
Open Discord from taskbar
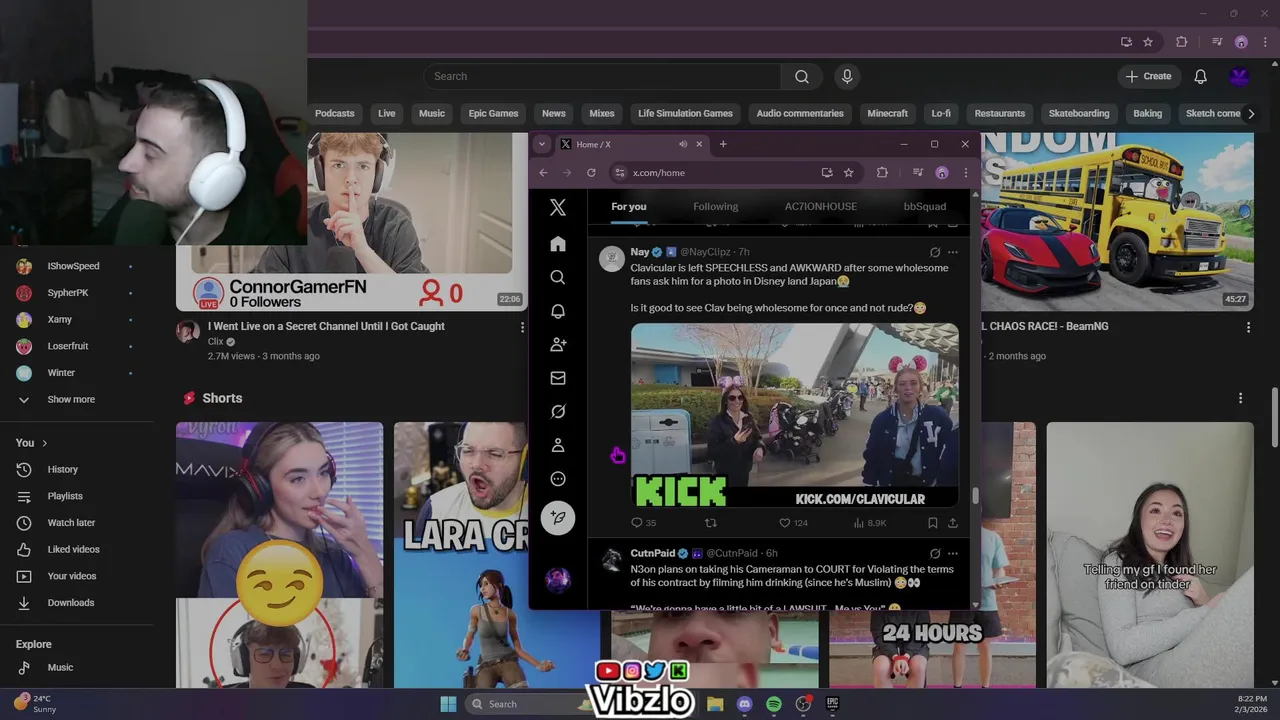(744, 704)
